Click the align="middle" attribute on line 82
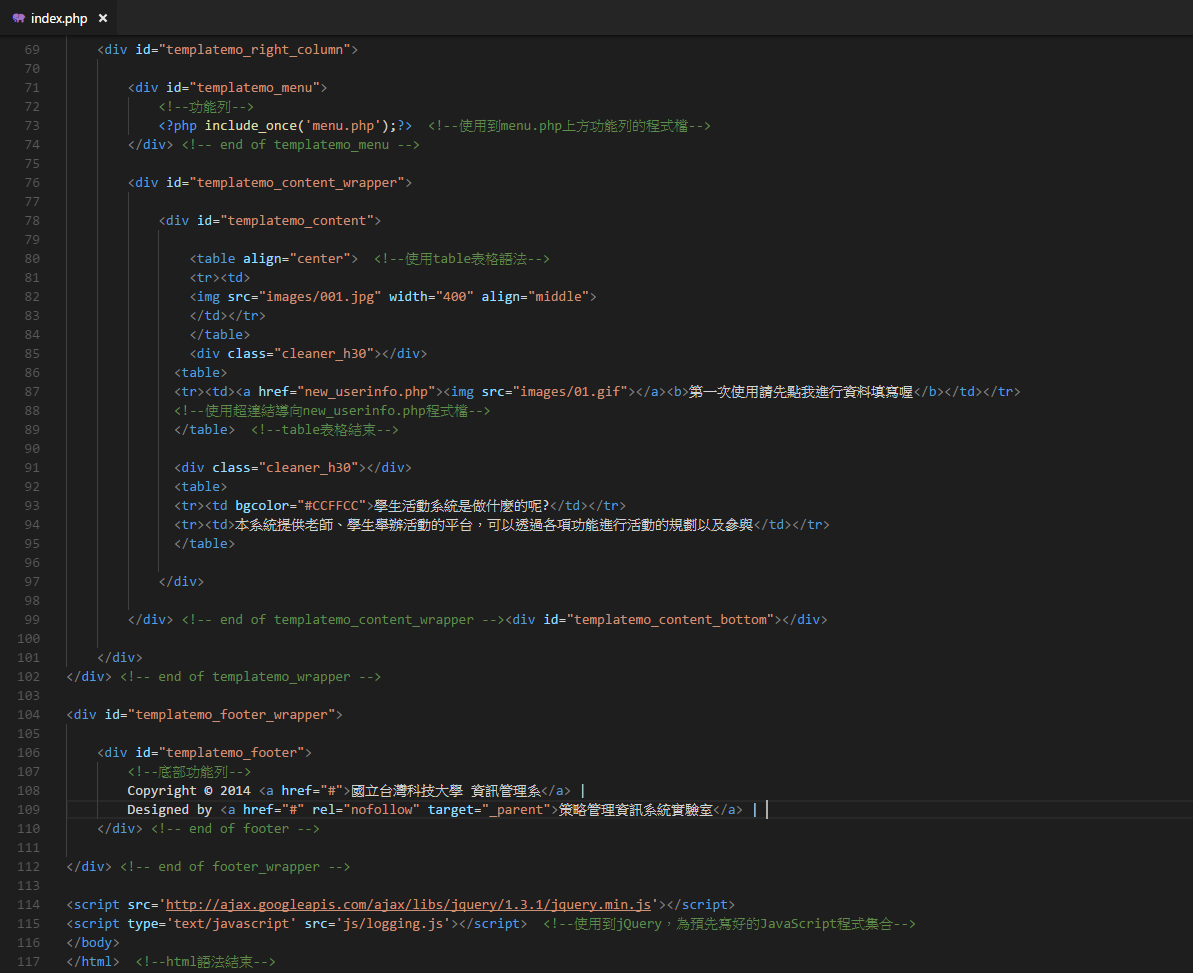This screenshot has width=1193, height=973. 535,297
